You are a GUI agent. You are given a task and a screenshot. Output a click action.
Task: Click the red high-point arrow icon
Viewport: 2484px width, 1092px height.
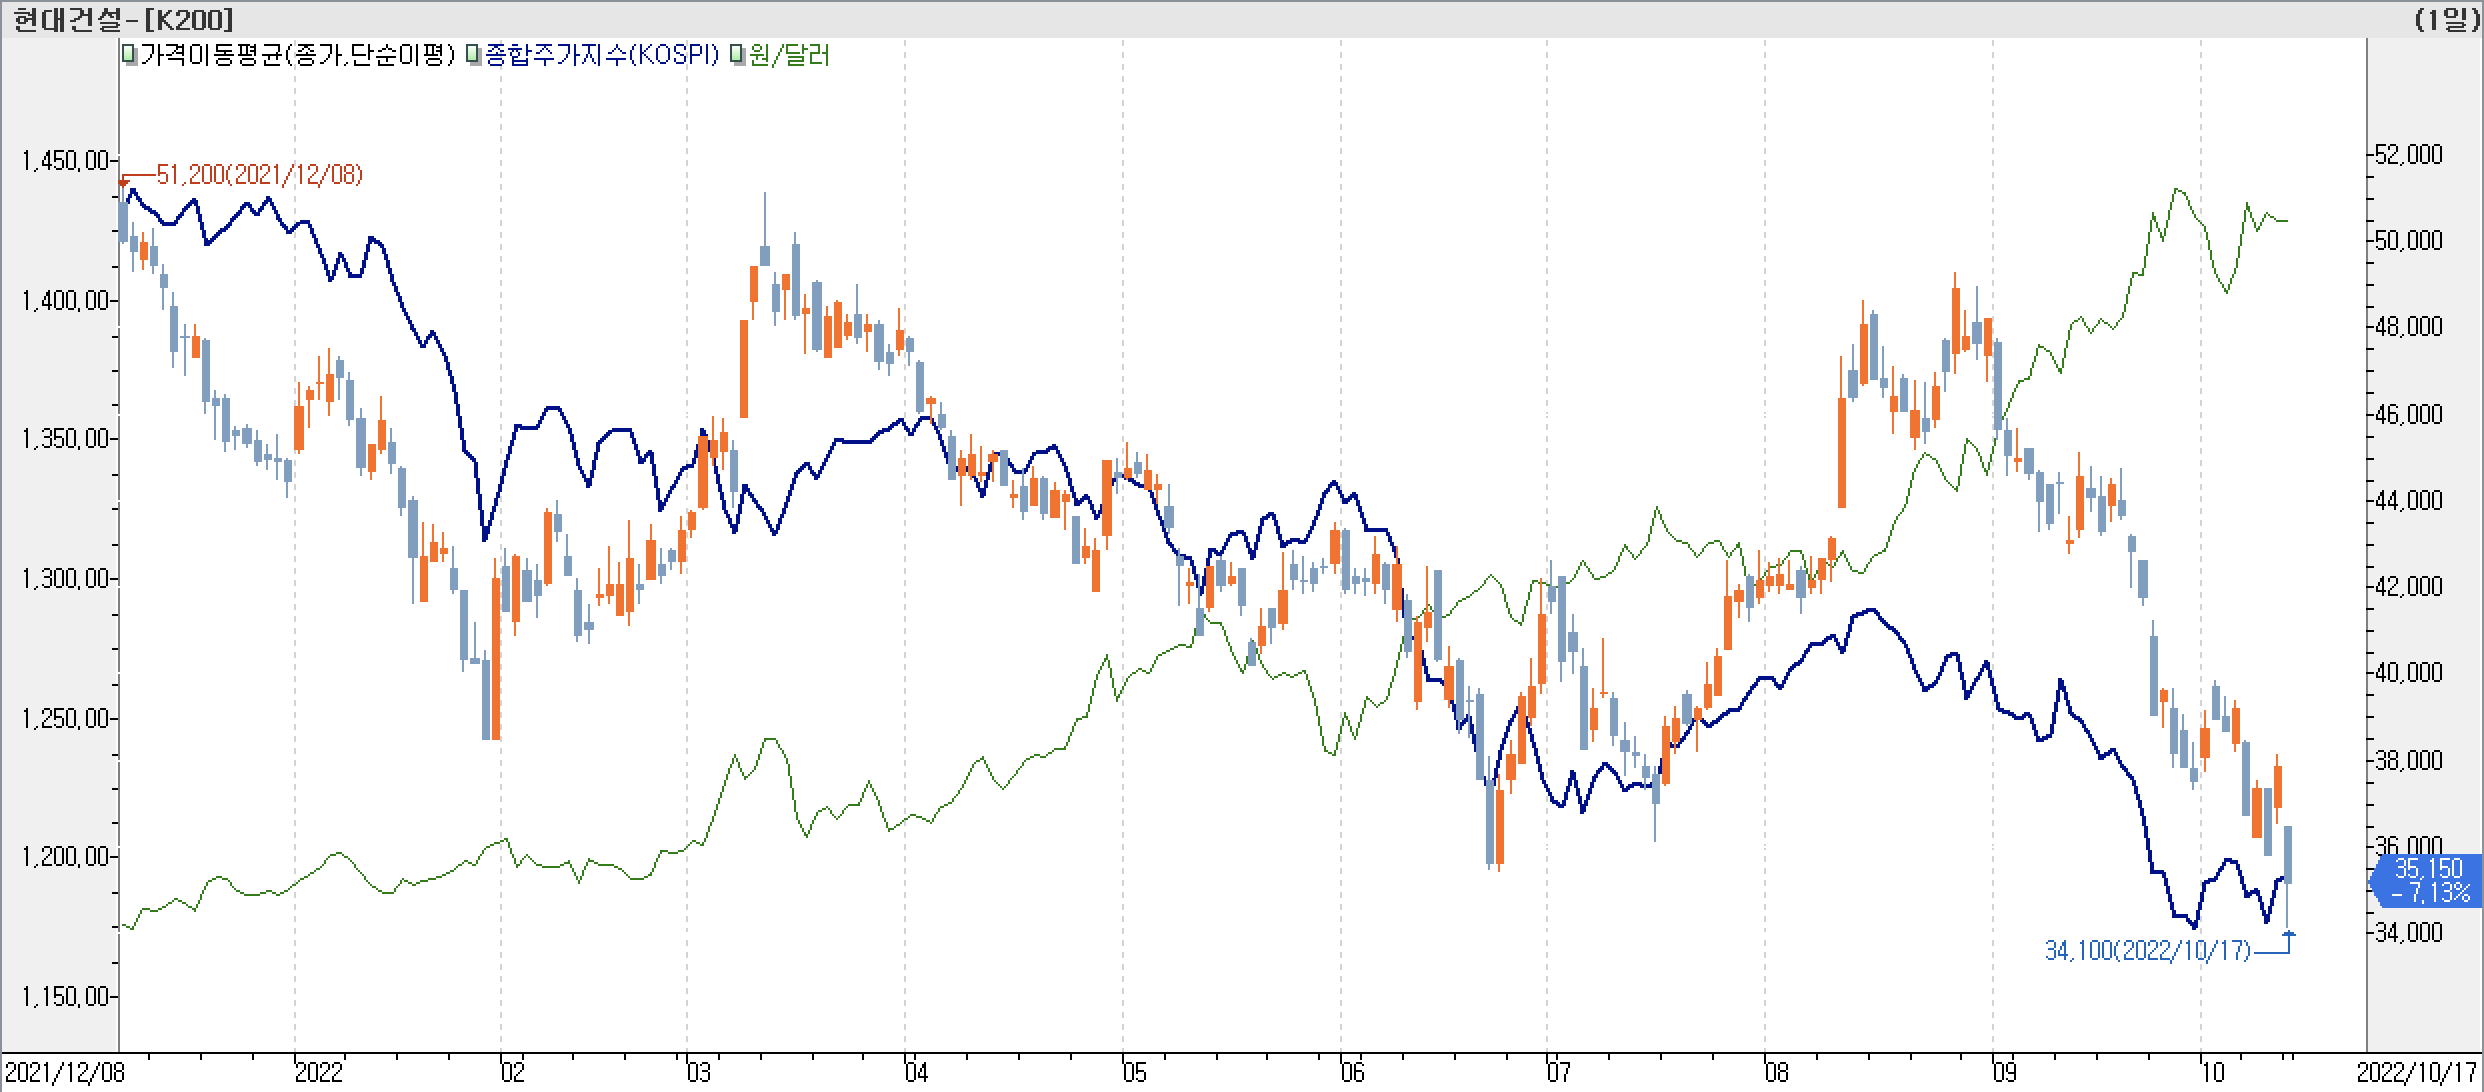(124, 182)
